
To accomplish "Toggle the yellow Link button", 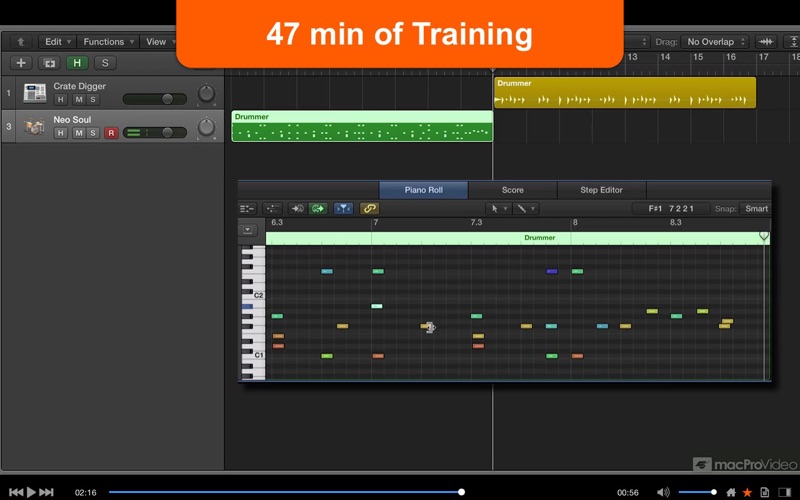I will pos(369,209).
